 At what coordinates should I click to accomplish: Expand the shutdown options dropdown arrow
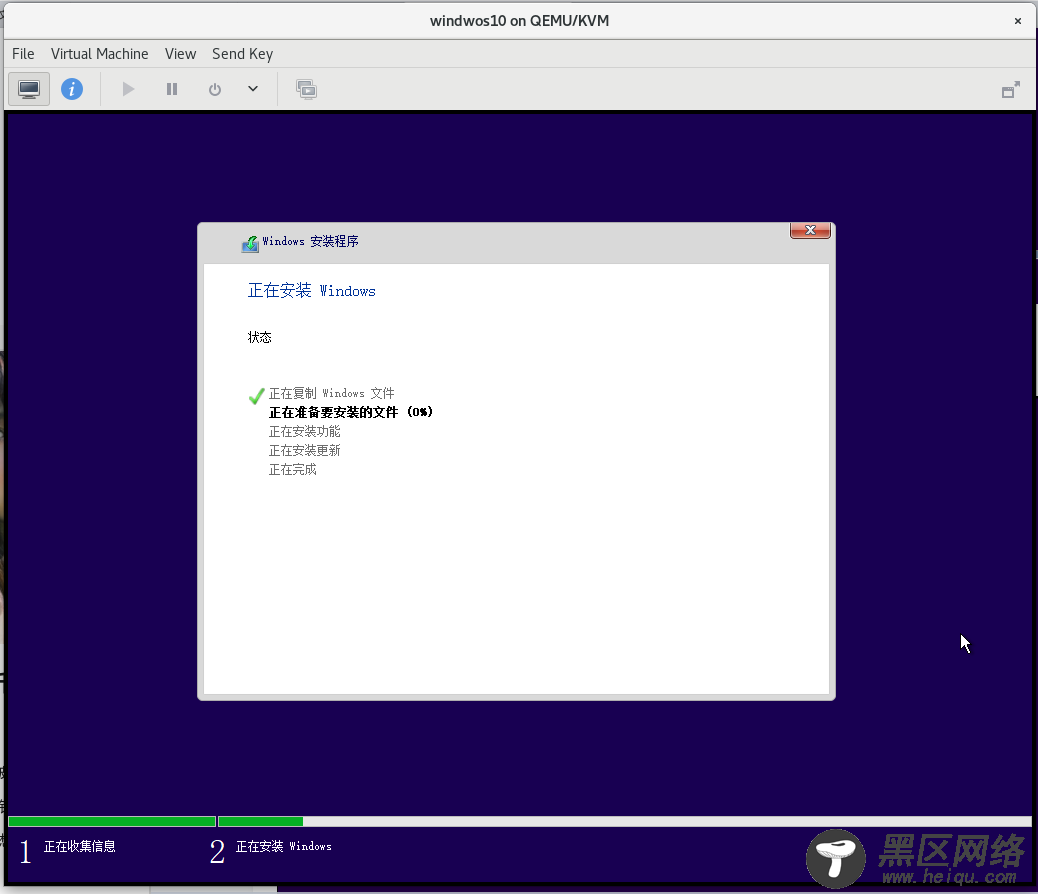click(253, 89)
